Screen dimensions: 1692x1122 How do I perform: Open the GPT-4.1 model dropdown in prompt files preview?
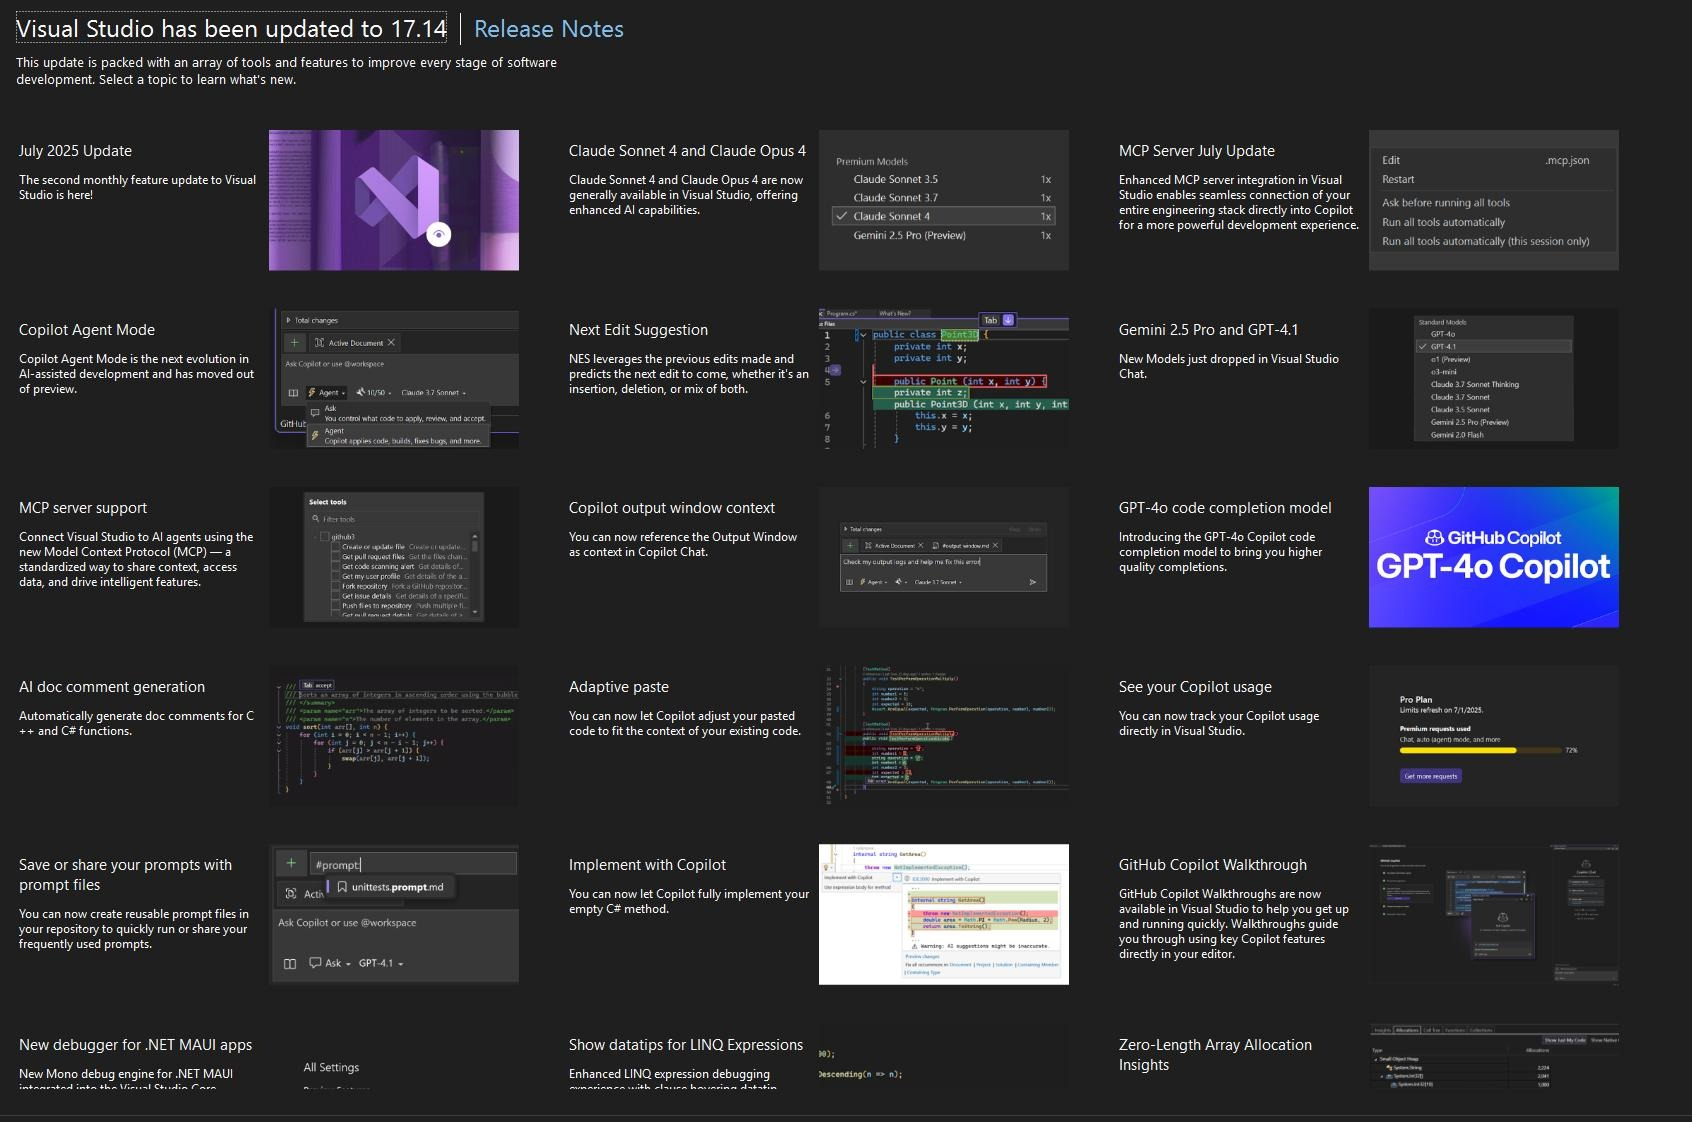point(381,963)
